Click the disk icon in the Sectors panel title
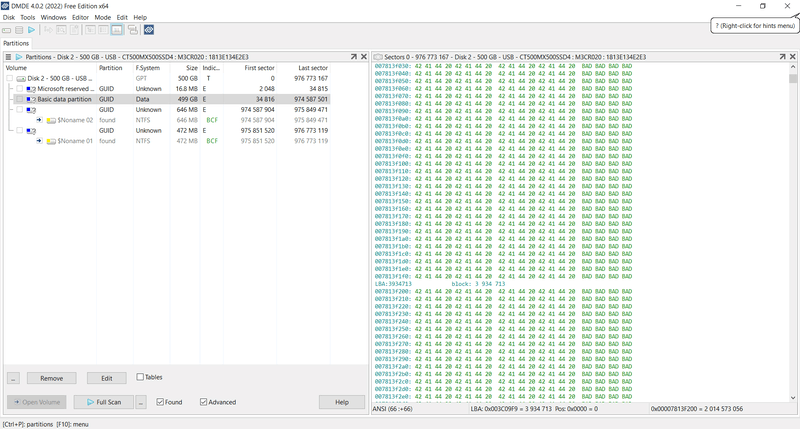This screenshot has width=800, height=429. tap(378, 57)
